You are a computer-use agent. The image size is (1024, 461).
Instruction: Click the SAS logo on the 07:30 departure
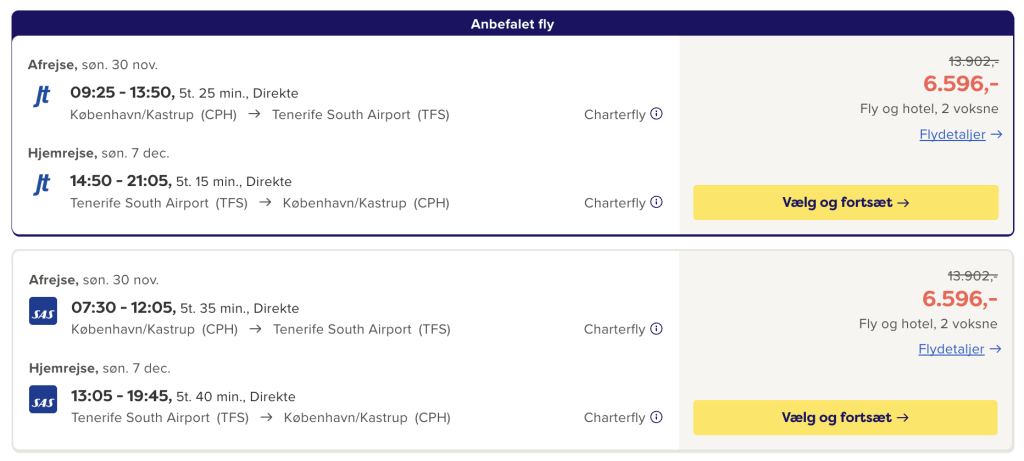coord(43,311)
